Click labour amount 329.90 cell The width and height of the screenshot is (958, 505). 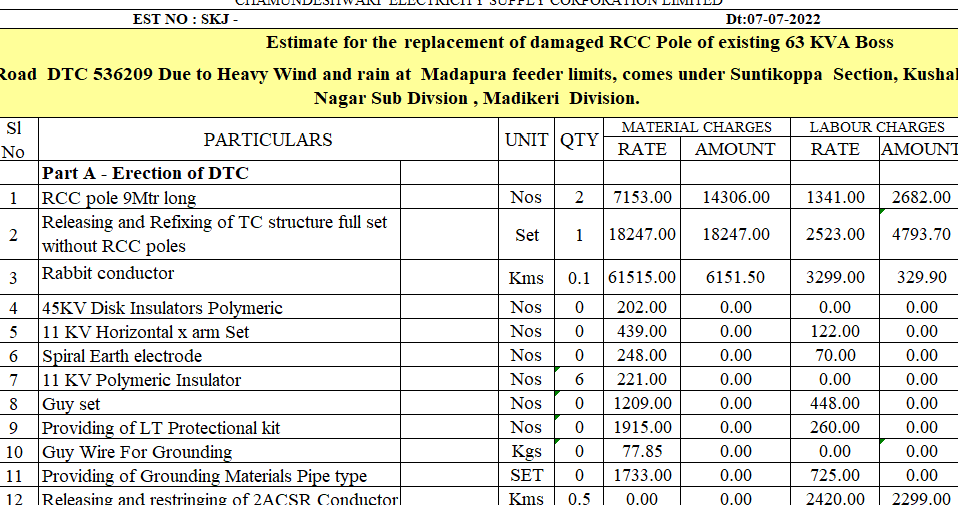pos(920,277)
